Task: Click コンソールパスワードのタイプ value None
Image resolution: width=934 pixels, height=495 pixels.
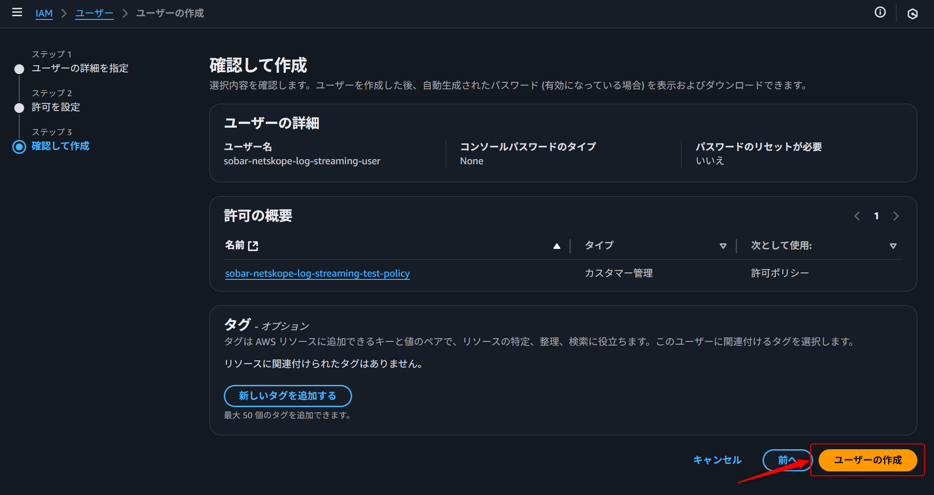Action: coord(472,161)
